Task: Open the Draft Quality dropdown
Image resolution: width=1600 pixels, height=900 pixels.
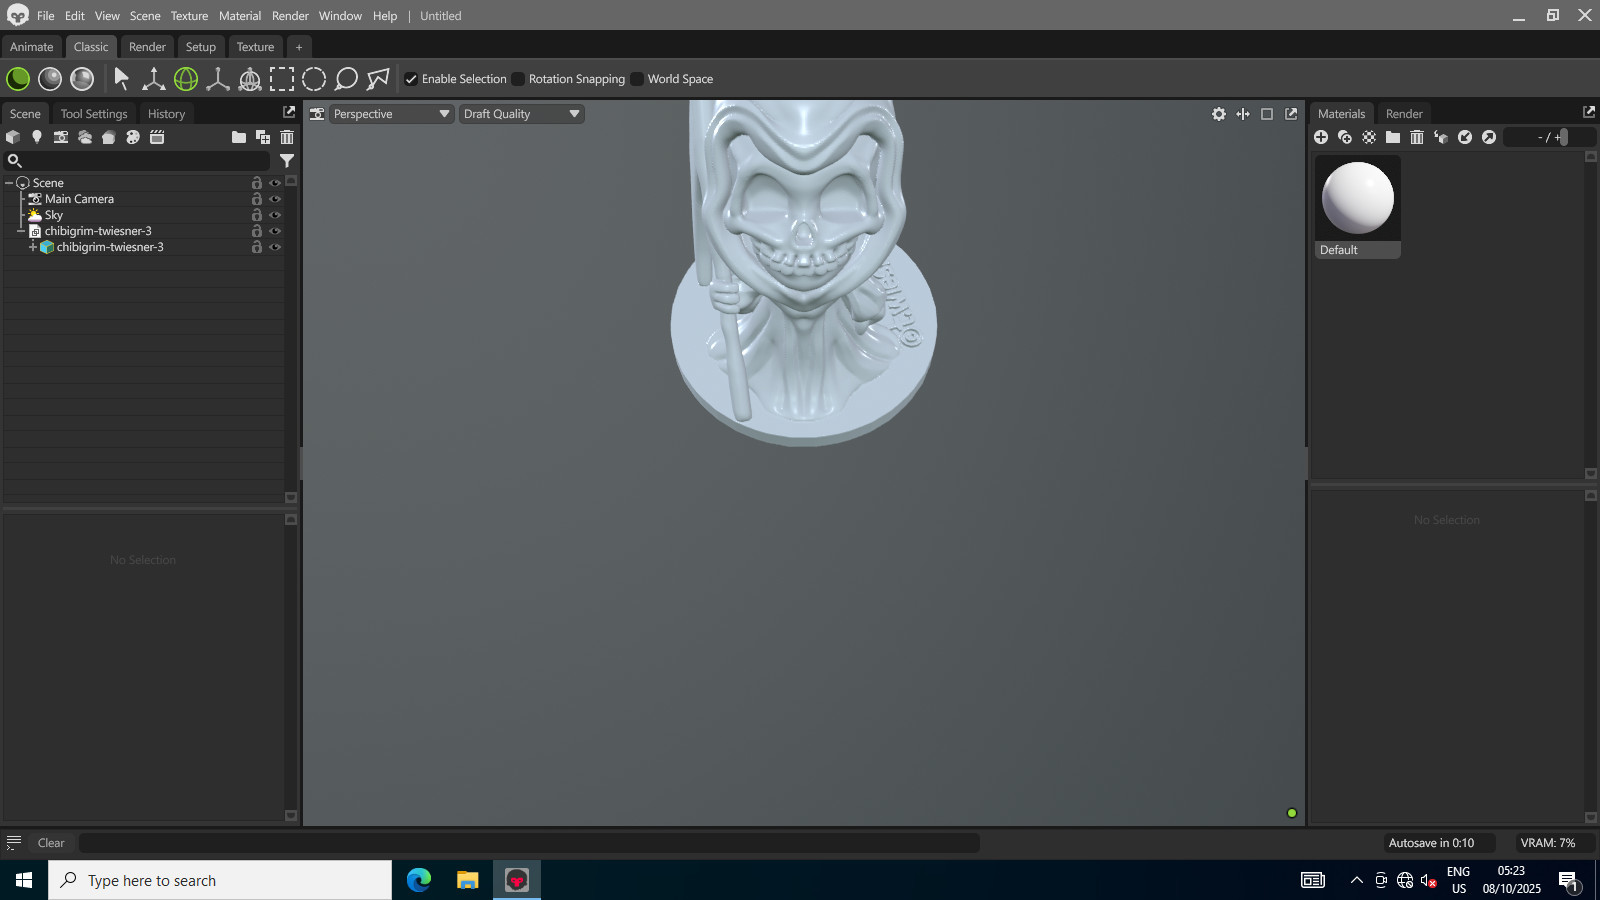Action: [521, 114]
